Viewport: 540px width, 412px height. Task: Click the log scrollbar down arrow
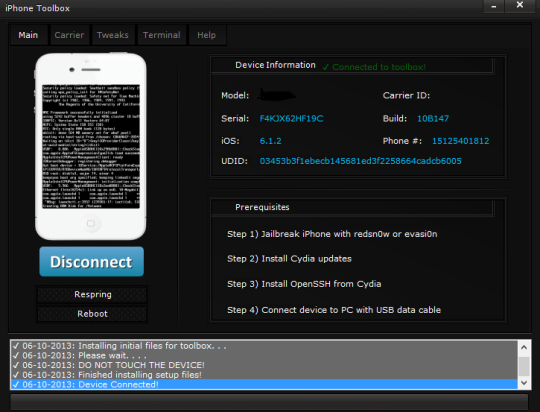coord(524,383)
